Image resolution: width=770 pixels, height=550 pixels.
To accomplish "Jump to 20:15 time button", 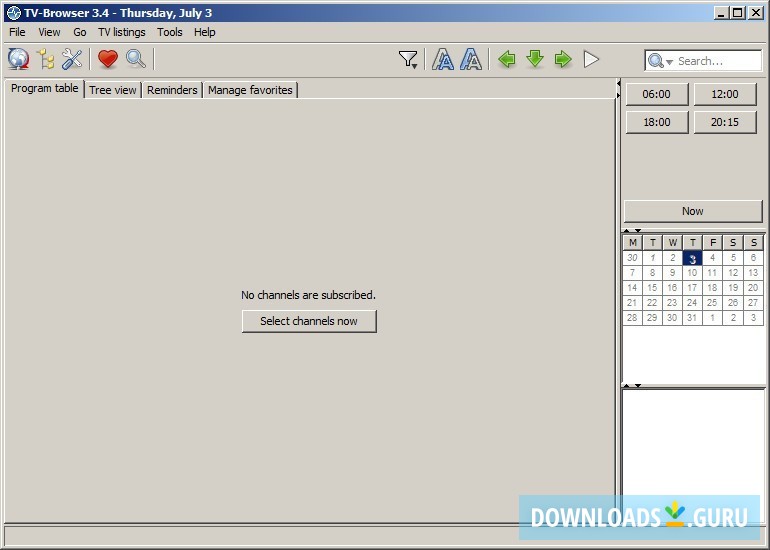I will coord(725,122).
